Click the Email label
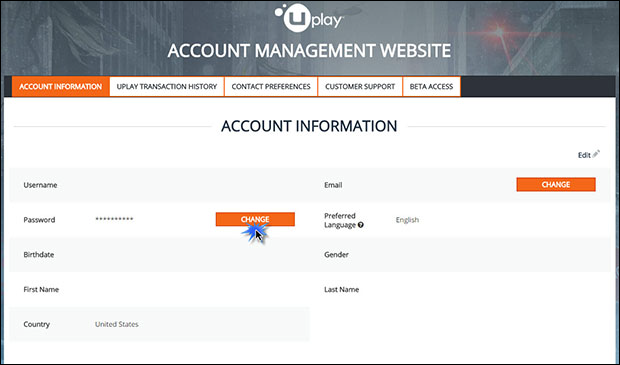This screenshot has width=620, height=365. 333,185
